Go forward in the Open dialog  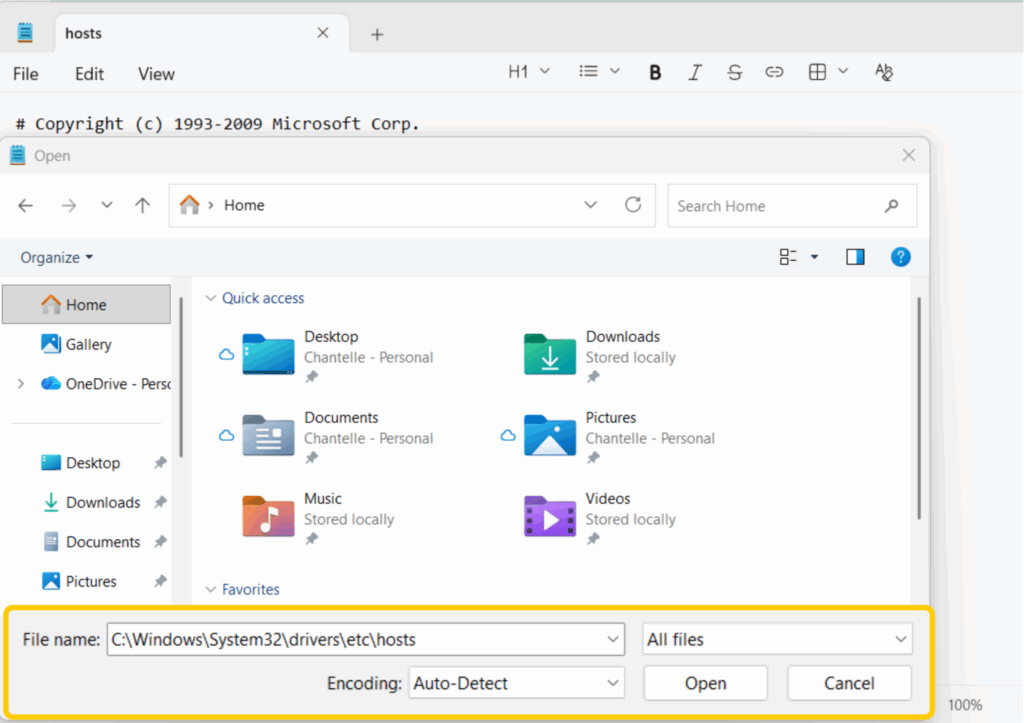click(69, 206)
